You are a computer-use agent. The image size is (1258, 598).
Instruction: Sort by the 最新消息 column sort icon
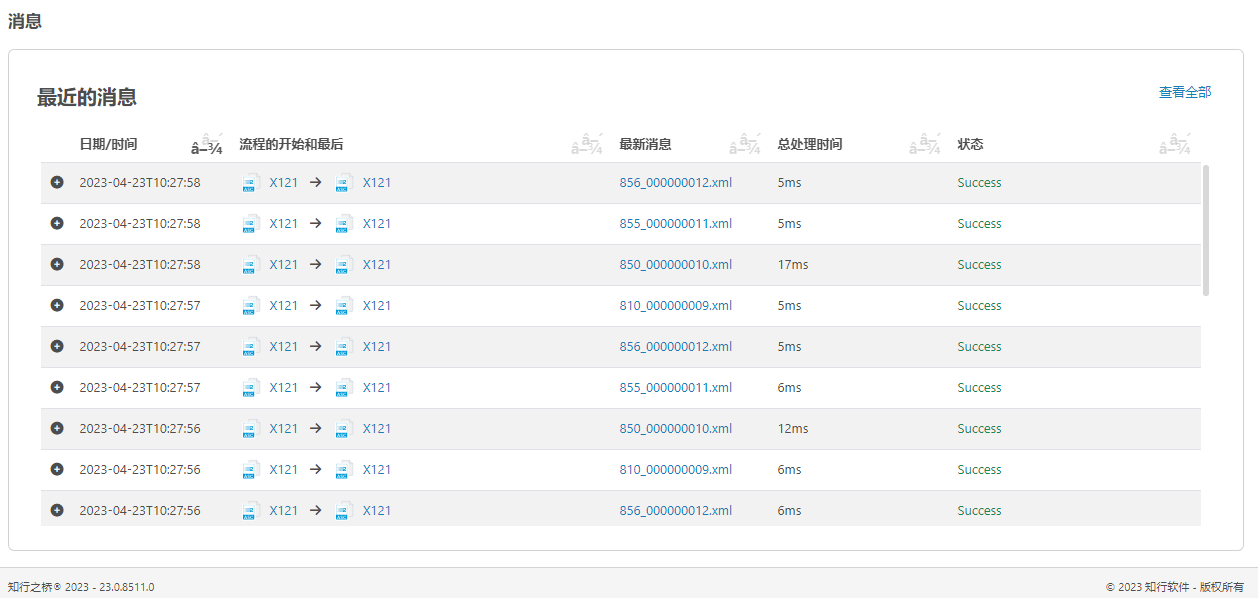745,145
